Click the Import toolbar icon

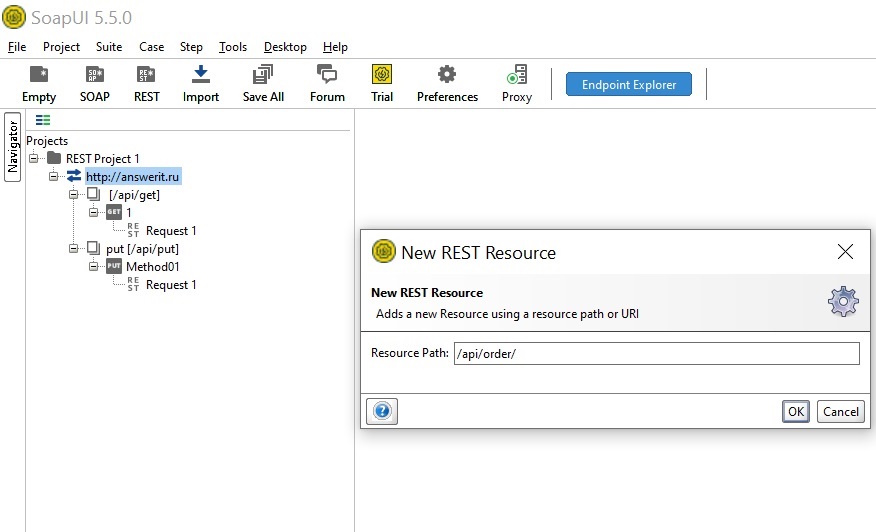pos(201,74)
